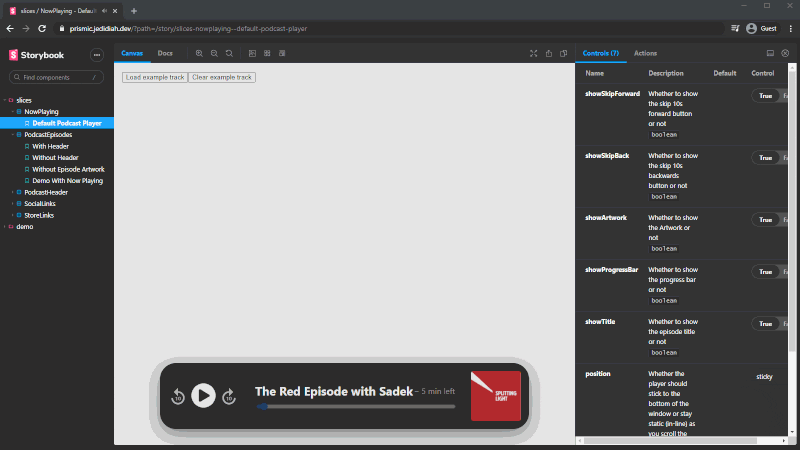Open the Actions addon tab
The image size is (800, 450).
(x=645, y=53)
